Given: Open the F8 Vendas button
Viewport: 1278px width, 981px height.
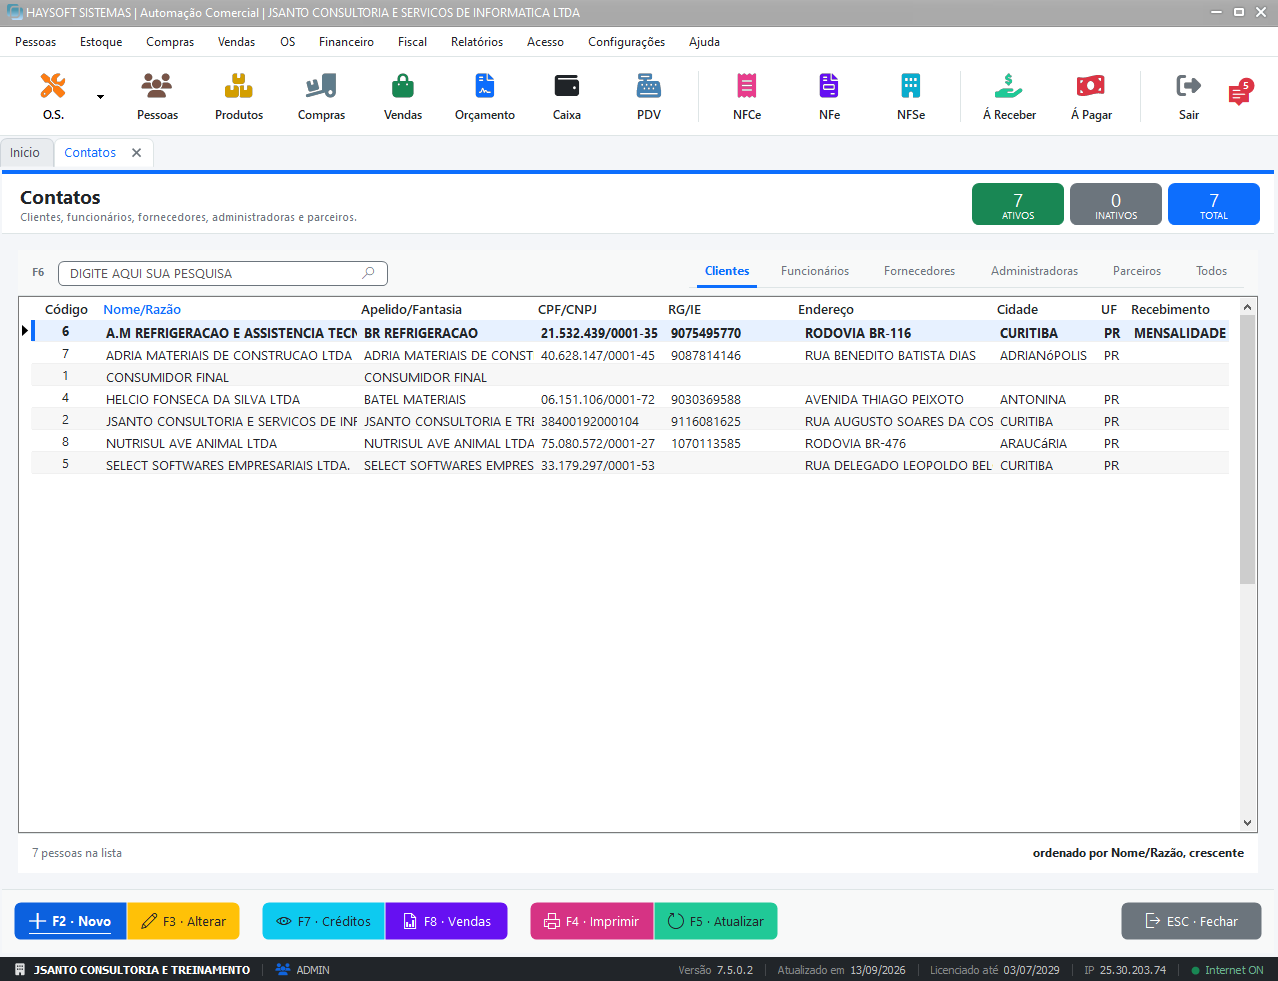Looking at the screenshot, I should pos(446,921).
